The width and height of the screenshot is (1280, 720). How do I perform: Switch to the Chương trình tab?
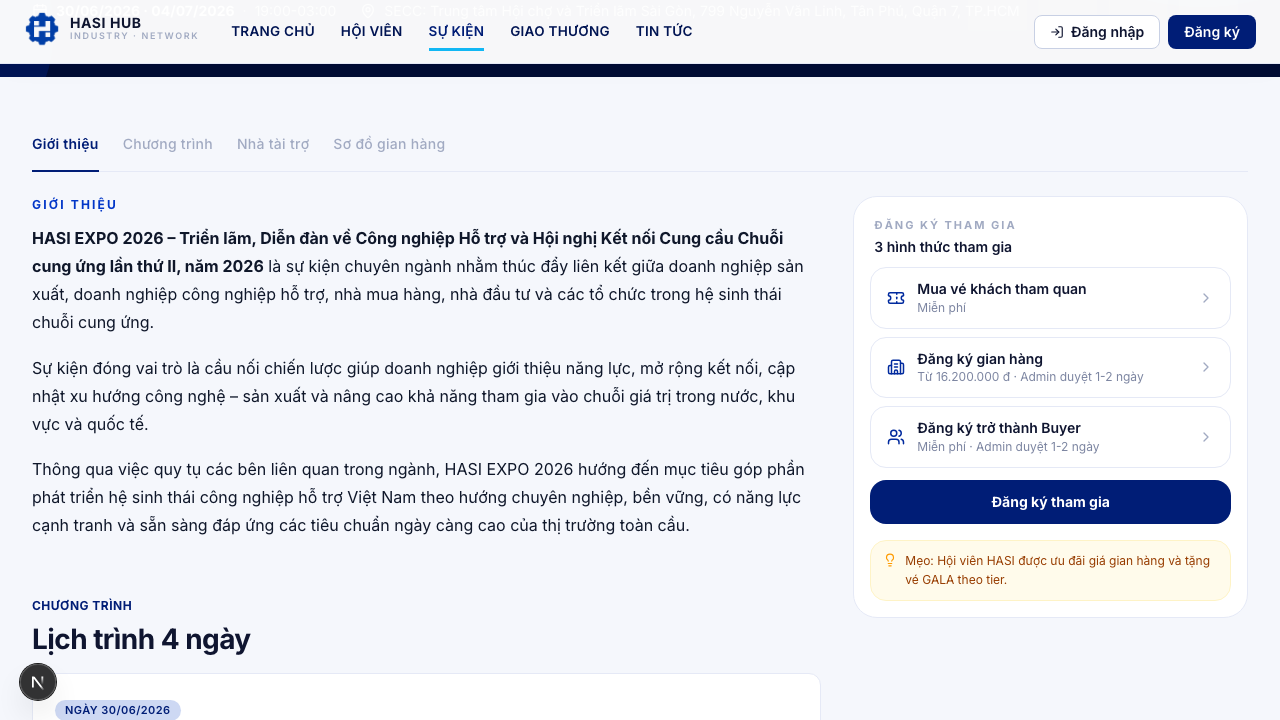click(x=168, y=144)
